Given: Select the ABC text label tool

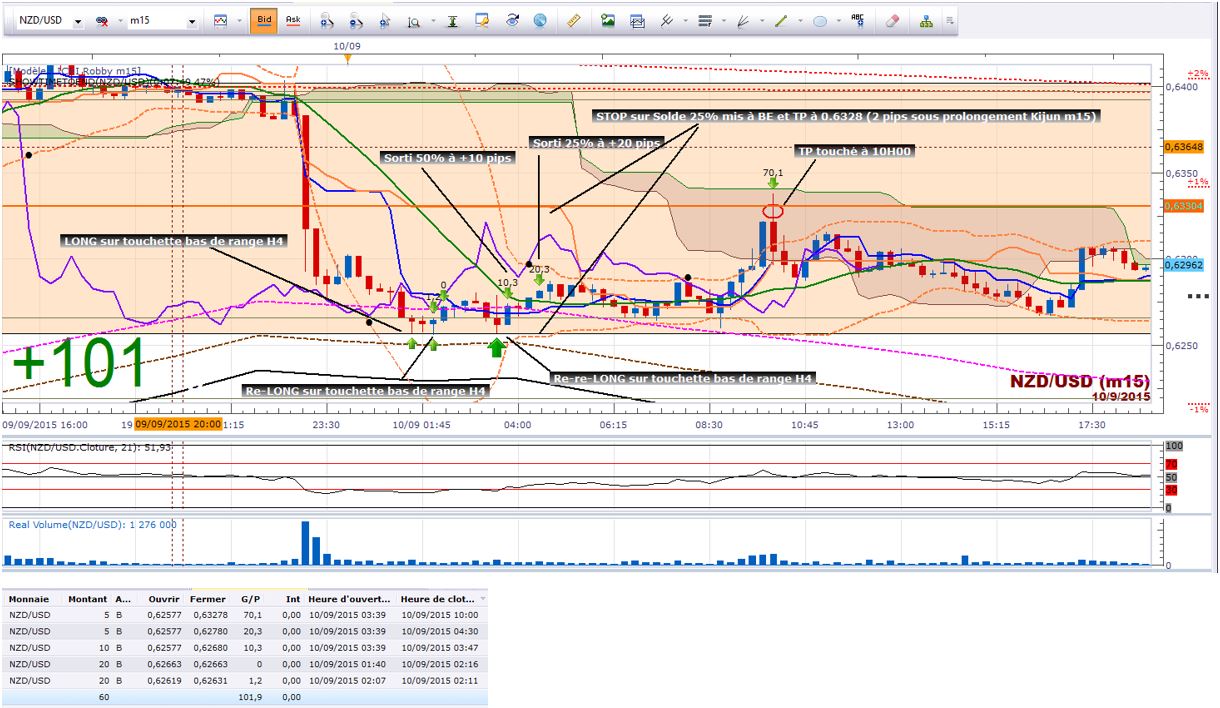Looking at the screenshot, I should [857, 20].
